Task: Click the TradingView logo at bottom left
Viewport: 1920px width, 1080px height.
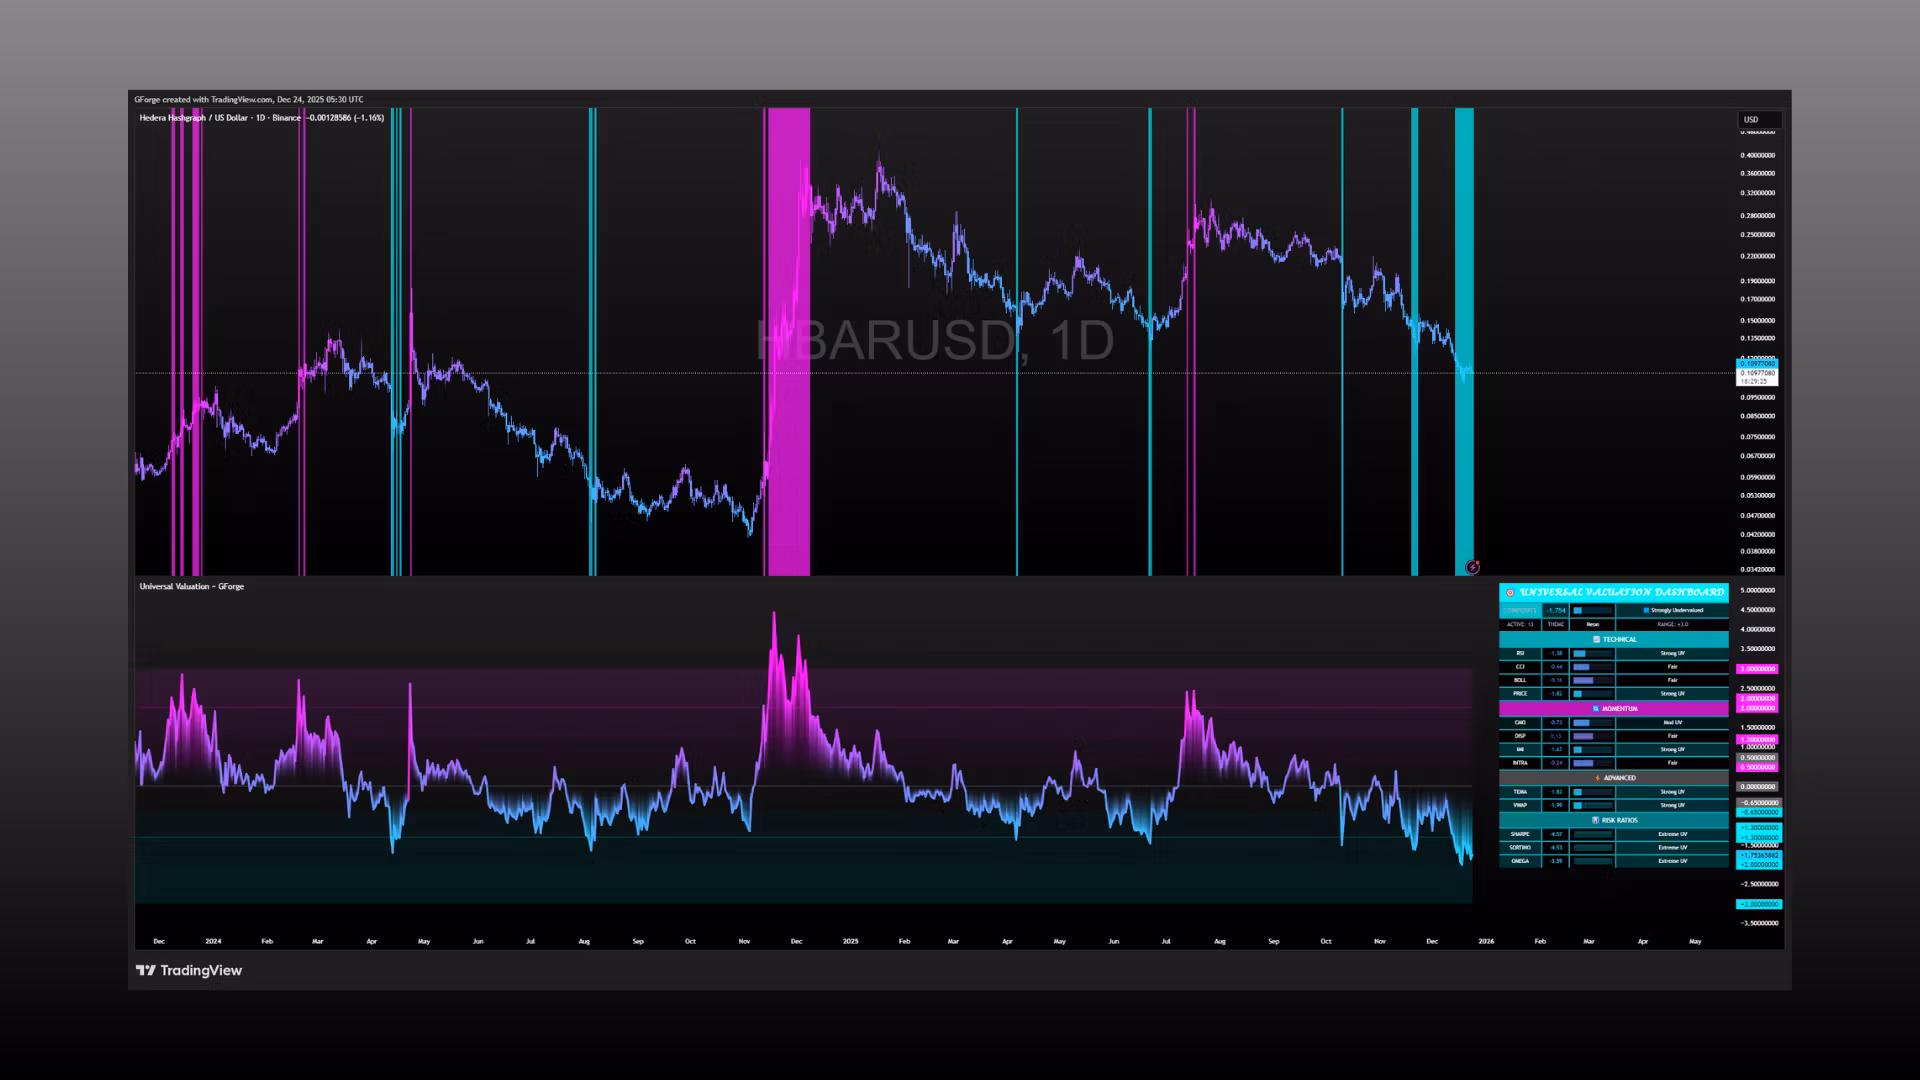Action: coord(188,970)
